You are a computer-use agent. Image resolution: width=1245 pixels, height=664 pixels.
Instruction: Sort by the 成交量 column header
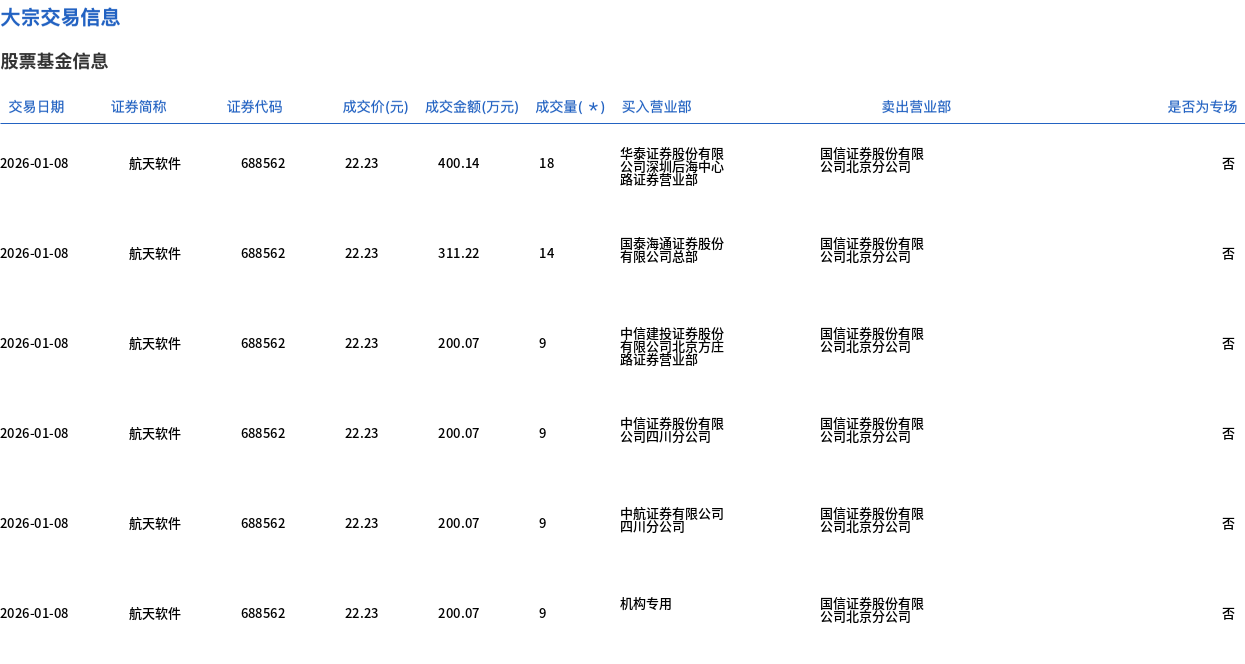(x=570, y=107)
